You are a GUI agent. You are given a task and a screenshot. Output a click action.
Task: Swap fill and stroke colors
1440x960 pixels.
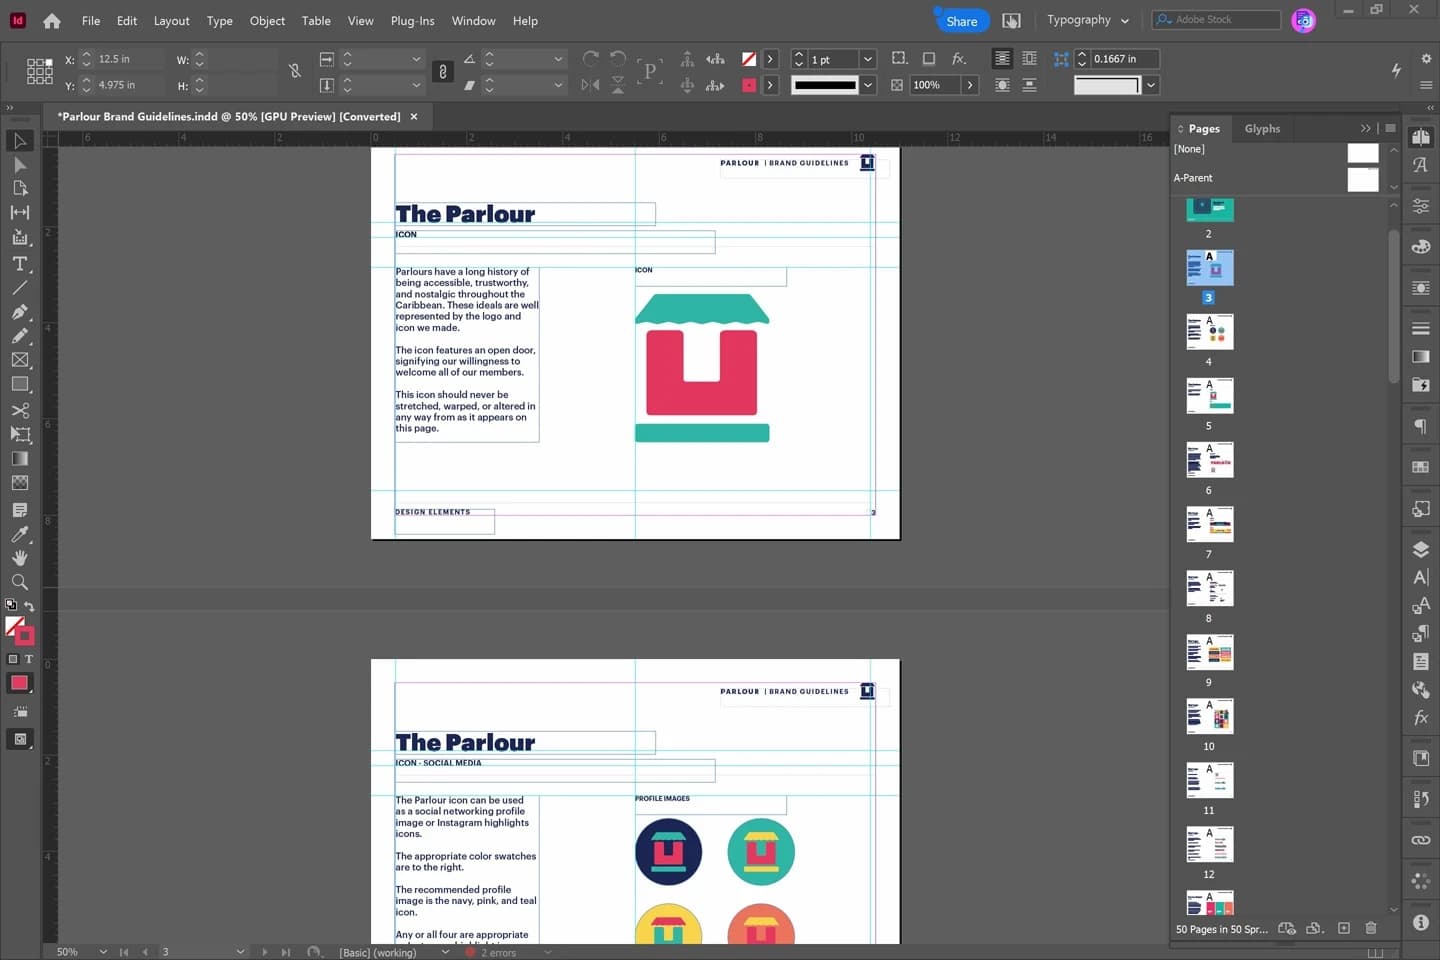[28, 606]
